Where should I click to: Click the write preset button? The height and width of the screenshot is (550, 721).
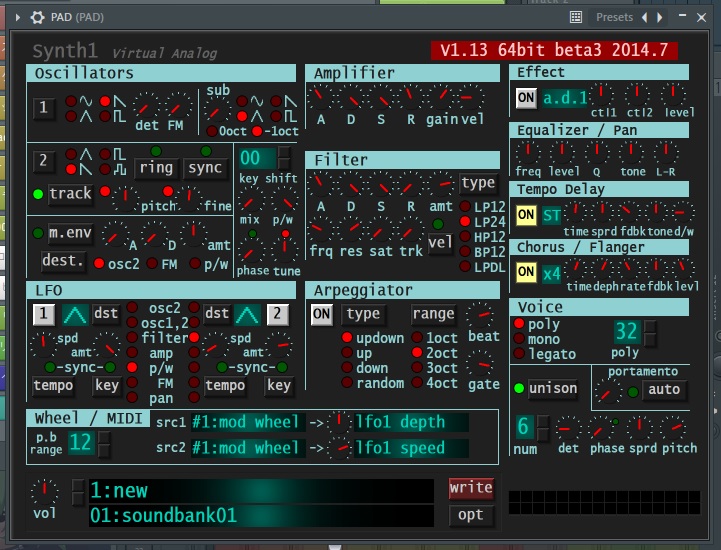pos(471,488)
